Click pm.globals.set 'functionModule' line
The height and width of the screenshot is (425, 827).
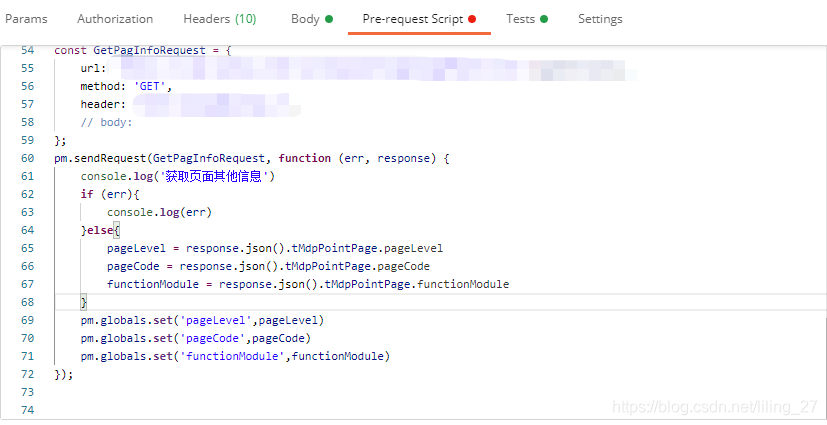[x=235, y=356]
